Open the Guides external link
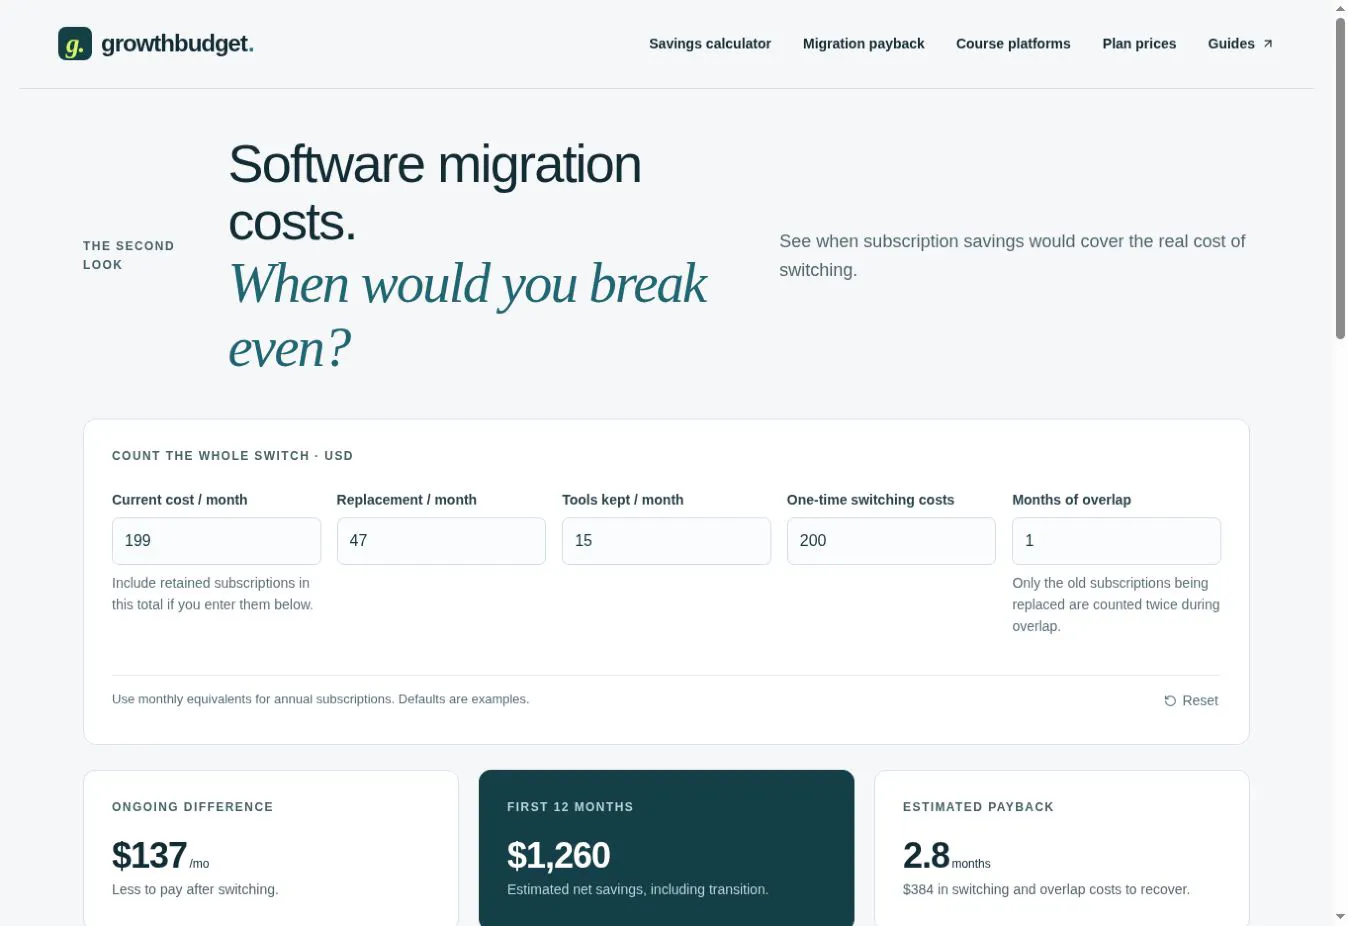The height and width of the screenshot is (926, 1348). point(1240,44)
